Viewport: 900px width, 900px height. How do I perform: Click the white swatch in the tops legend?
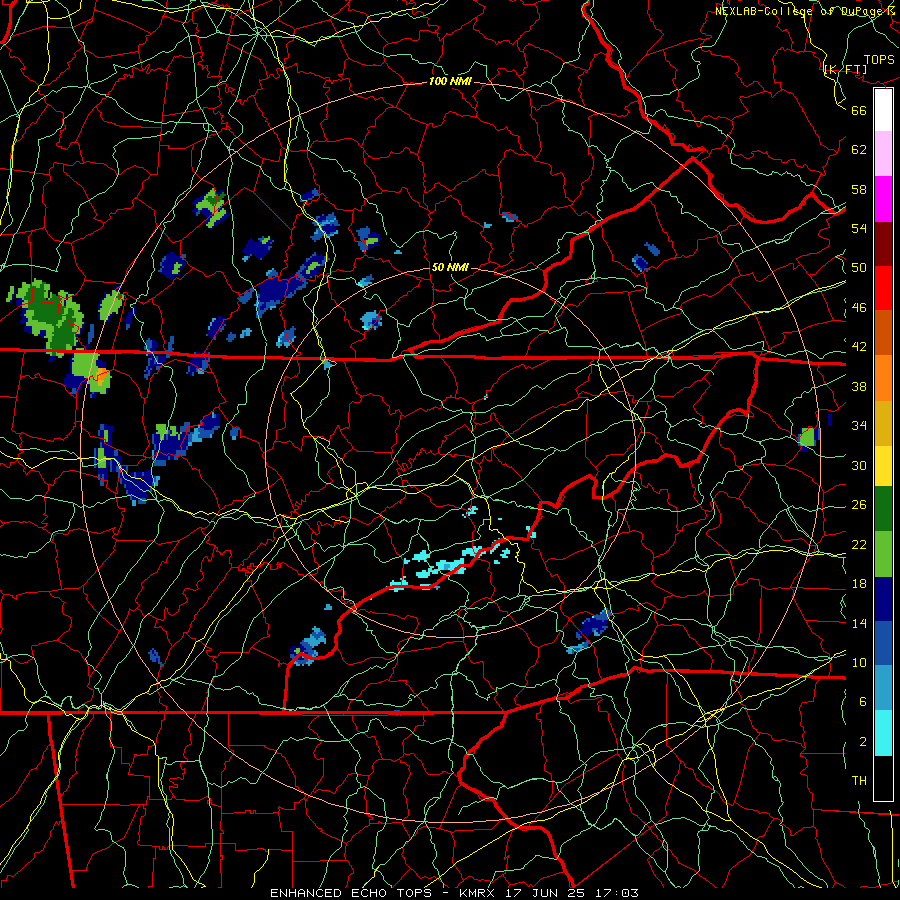[x=883, y=110]
